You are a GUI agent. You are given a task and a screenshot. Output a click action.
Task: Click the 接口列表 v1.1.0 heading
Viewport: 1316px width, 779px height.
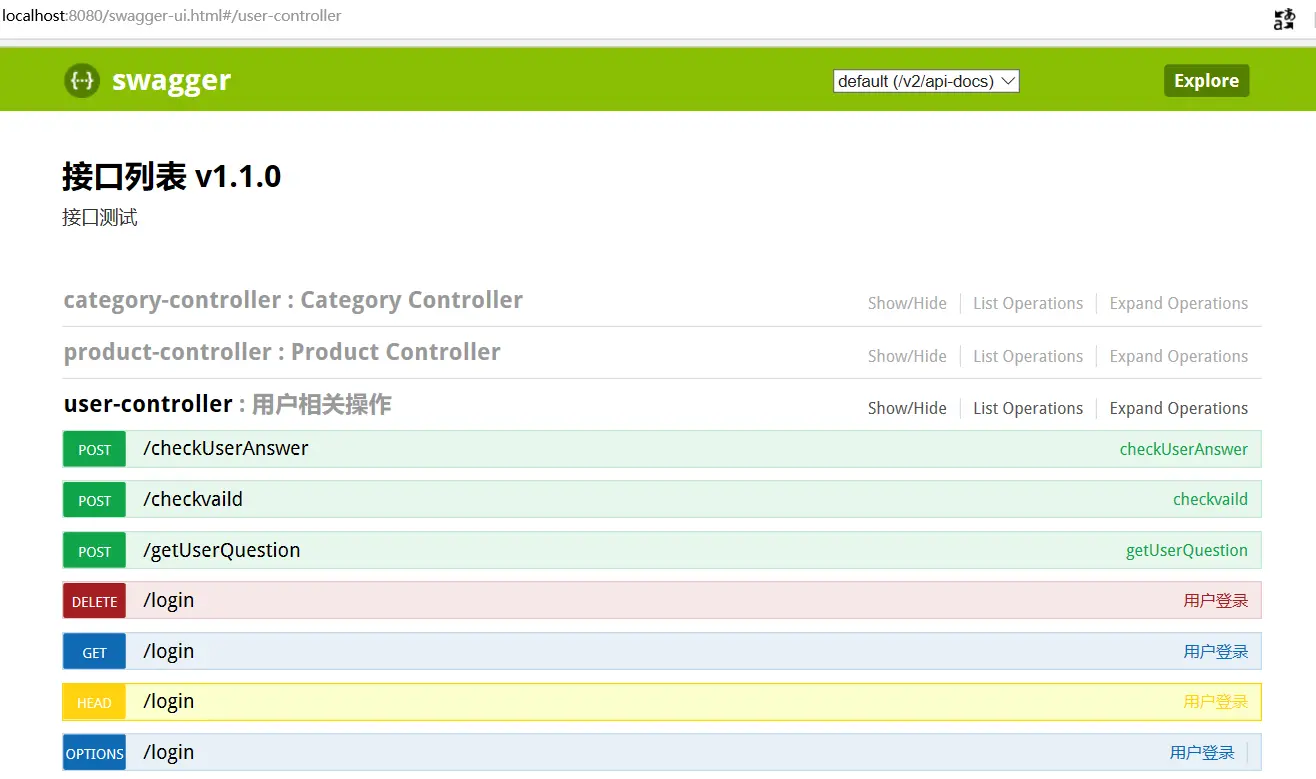pyautogui.click(x=171, y=177)
